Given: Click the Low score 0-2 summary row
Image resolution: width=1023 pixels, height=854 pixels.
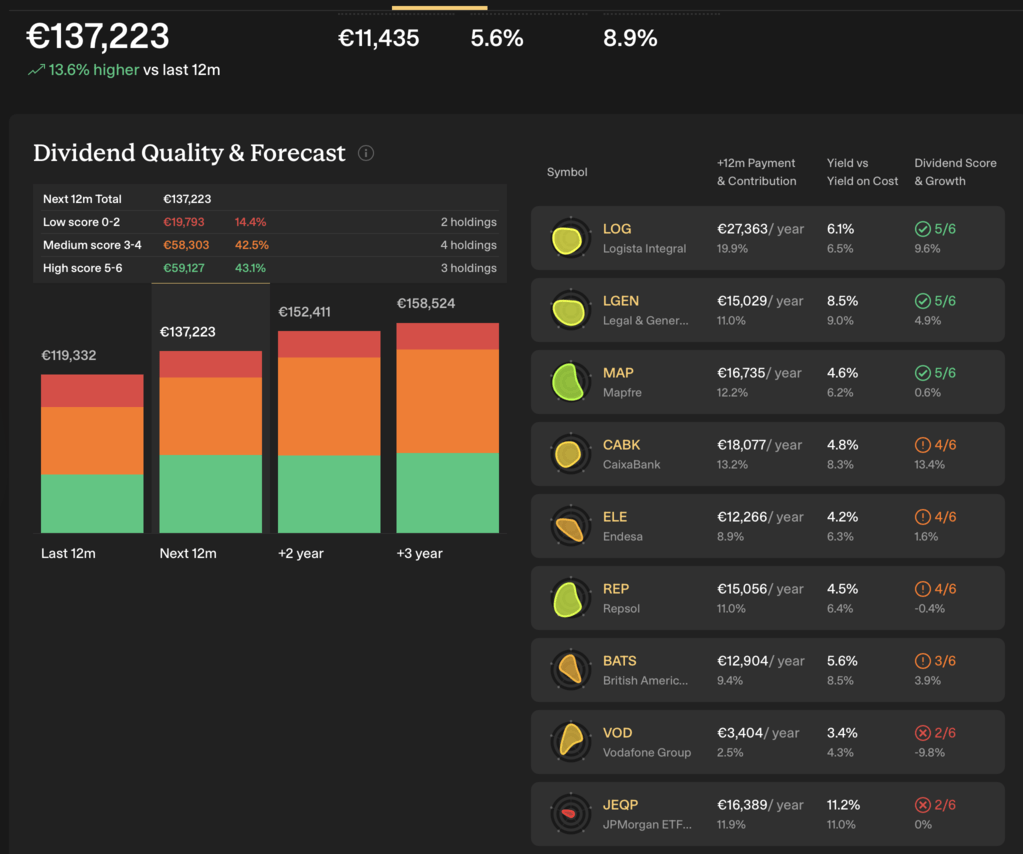Looking at the screenshot, I should pyautogui.click(x=269, y=222).
